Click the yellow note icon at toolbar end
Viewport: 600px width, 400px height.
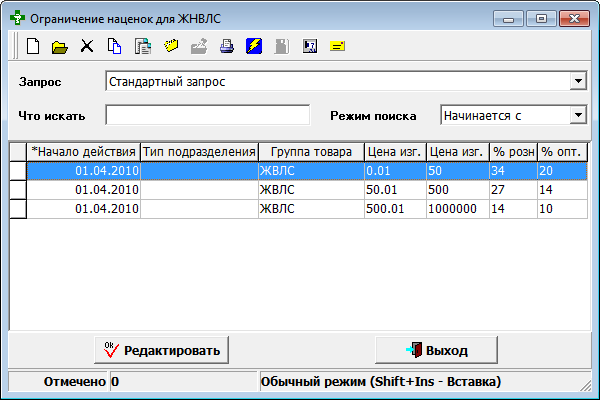[337, 46]
